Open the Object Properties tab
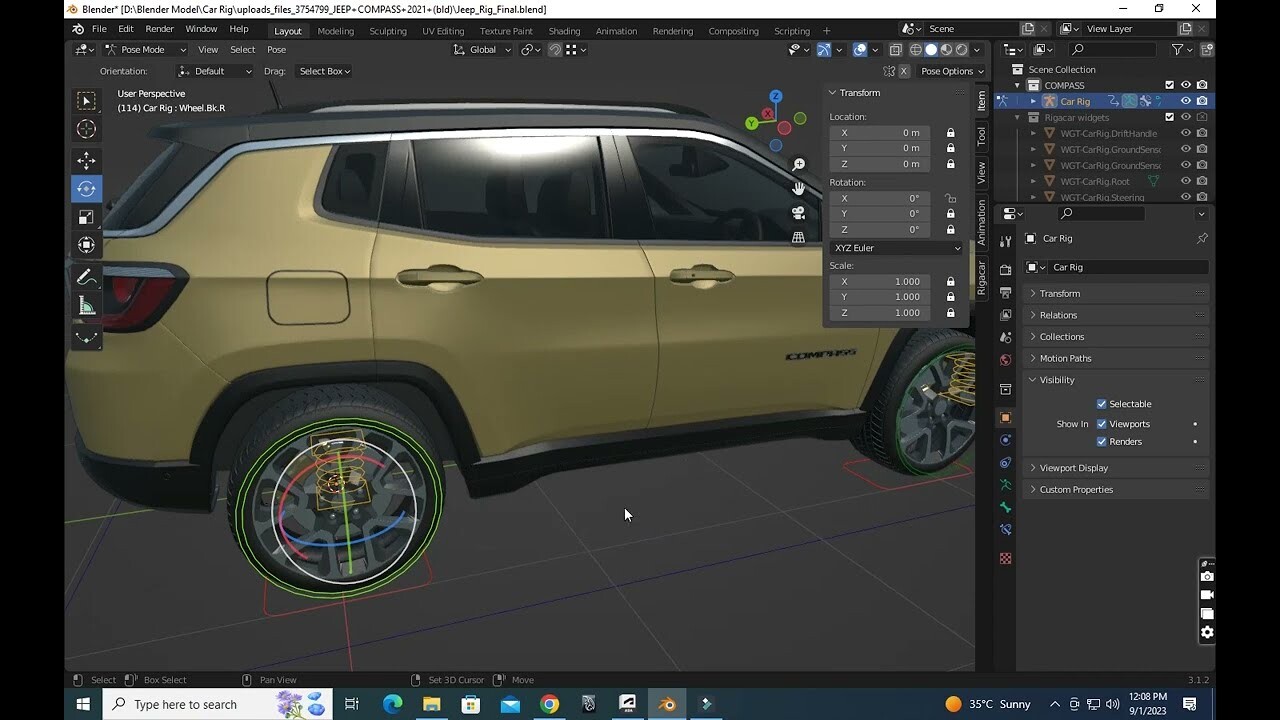 click(1005, 417)
